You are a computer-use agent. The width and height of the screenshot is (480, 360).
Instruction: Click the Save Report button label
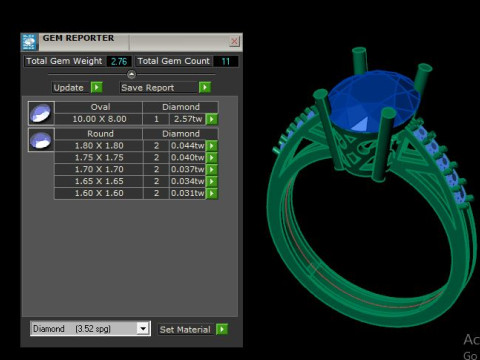(148, 88)
